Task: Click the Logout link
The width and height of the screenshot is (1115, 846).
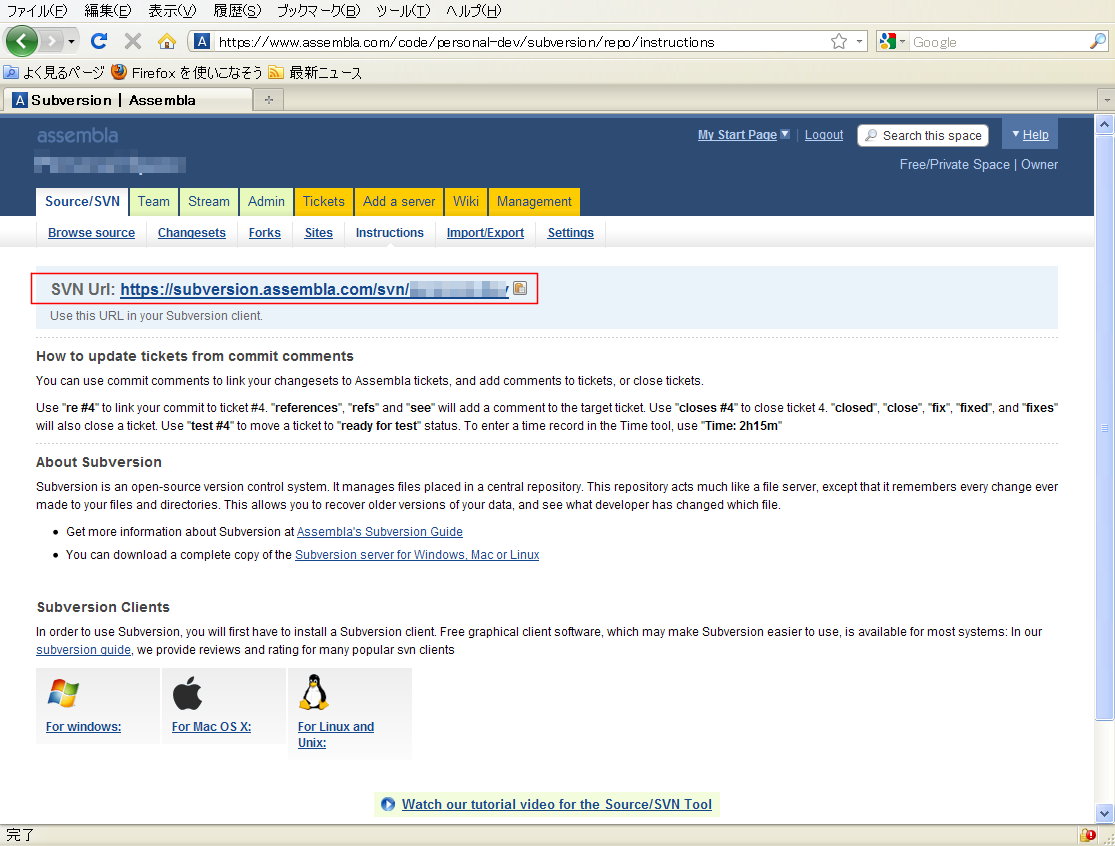Action: click(824, 135)
